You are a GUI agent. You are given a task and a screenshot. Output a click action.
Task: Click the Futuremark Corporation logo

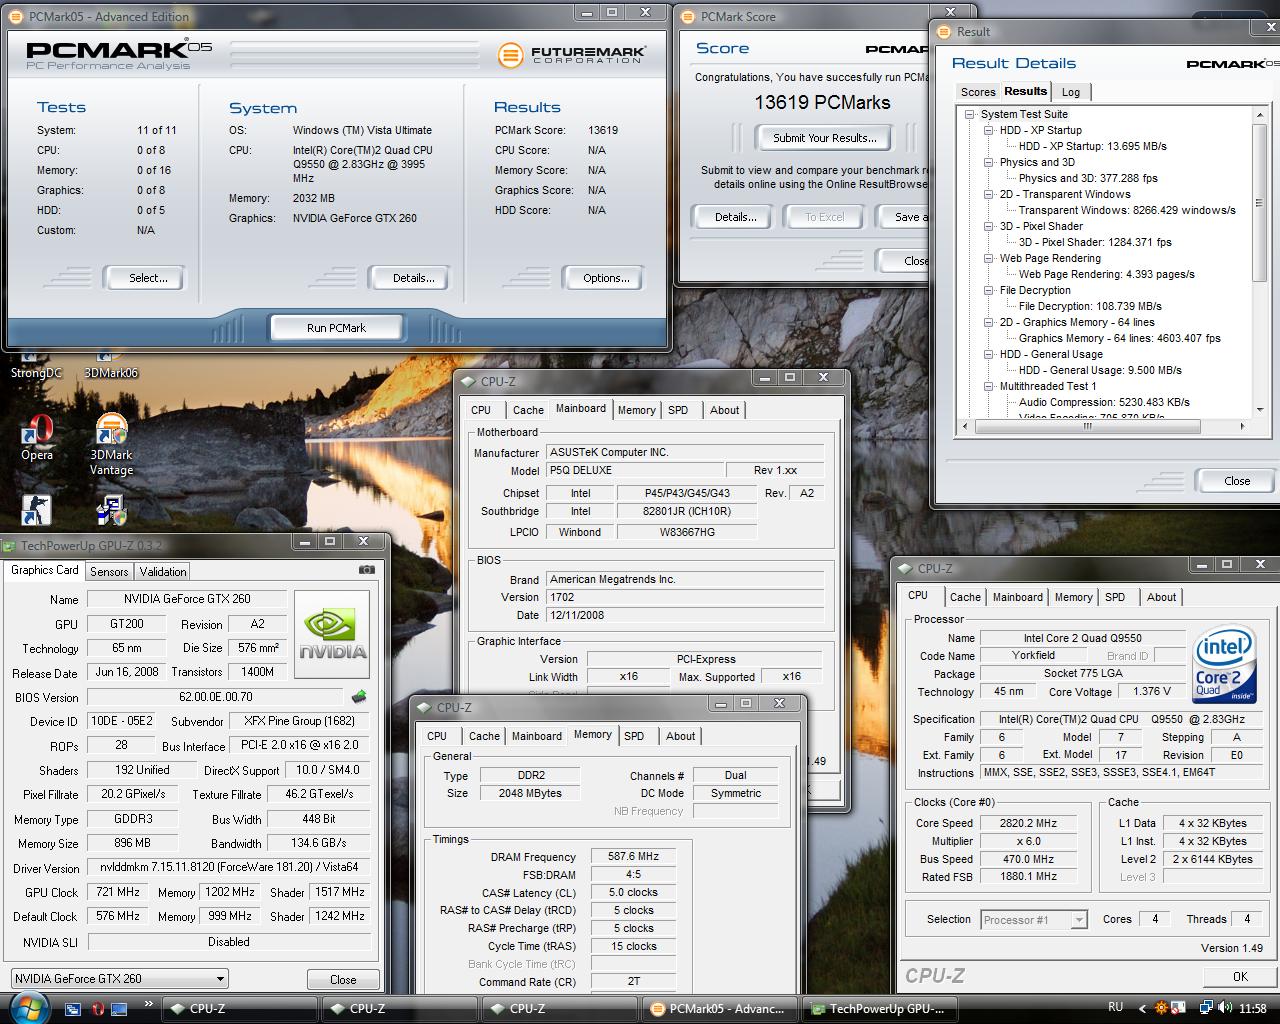click(571, 54)
